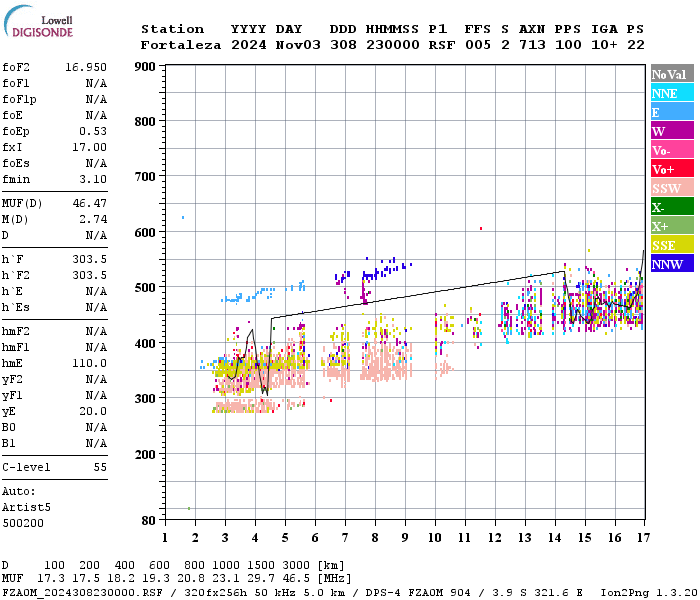
Task: Select the SSW legend swatch
Action: pyautogui.click(x=672, y=188)
